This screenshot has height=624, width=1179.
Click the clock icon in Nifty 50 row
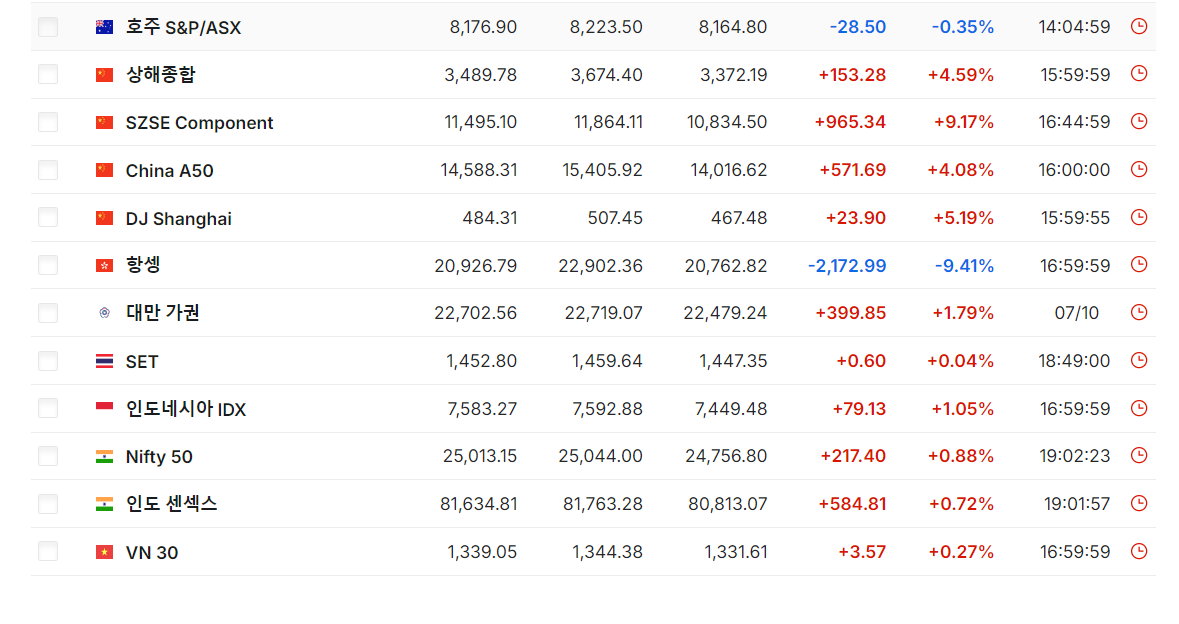tap(1139, 456)
